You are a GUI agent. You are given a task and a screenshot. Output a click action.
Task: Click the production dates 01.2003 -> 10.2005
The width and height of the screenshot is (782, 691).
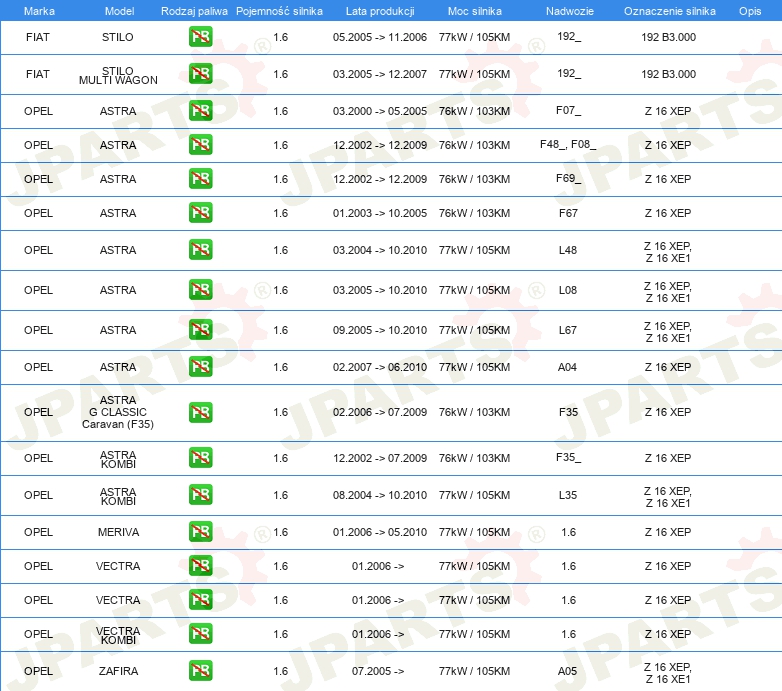(380, 213)
